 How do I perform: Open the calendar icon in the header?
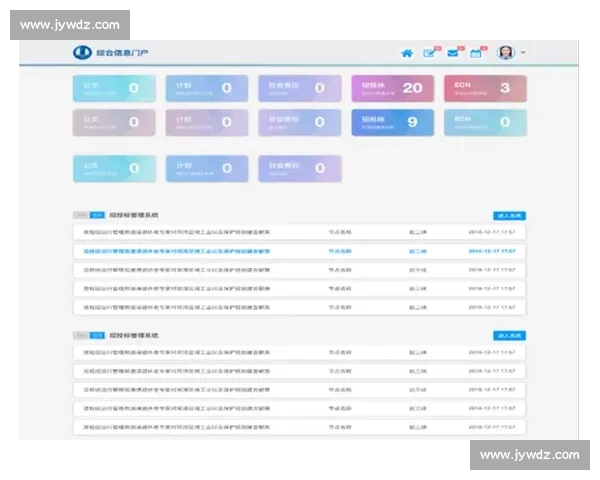[x=477, y=53]
